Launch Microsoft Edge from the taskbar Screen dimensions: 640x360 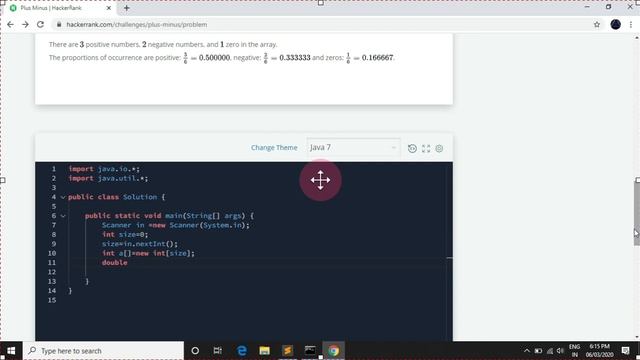242,351
